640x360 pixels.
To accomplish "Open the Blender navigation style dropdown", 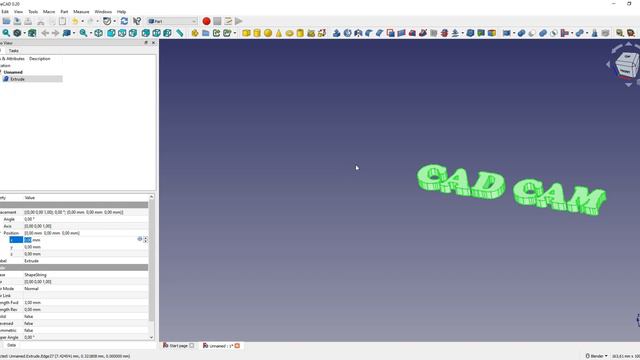I will pyautogui.click(x=596, y=356).
